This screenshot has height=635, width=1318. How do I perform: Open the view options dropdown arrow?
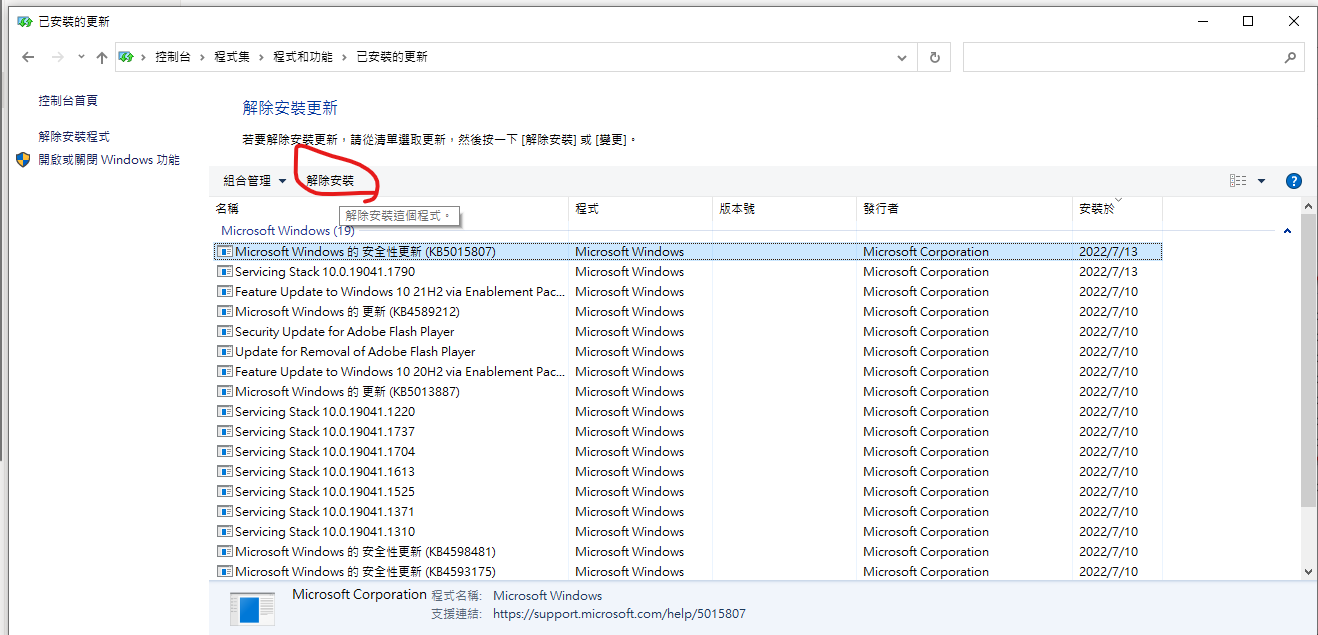tap(1261, 181)
